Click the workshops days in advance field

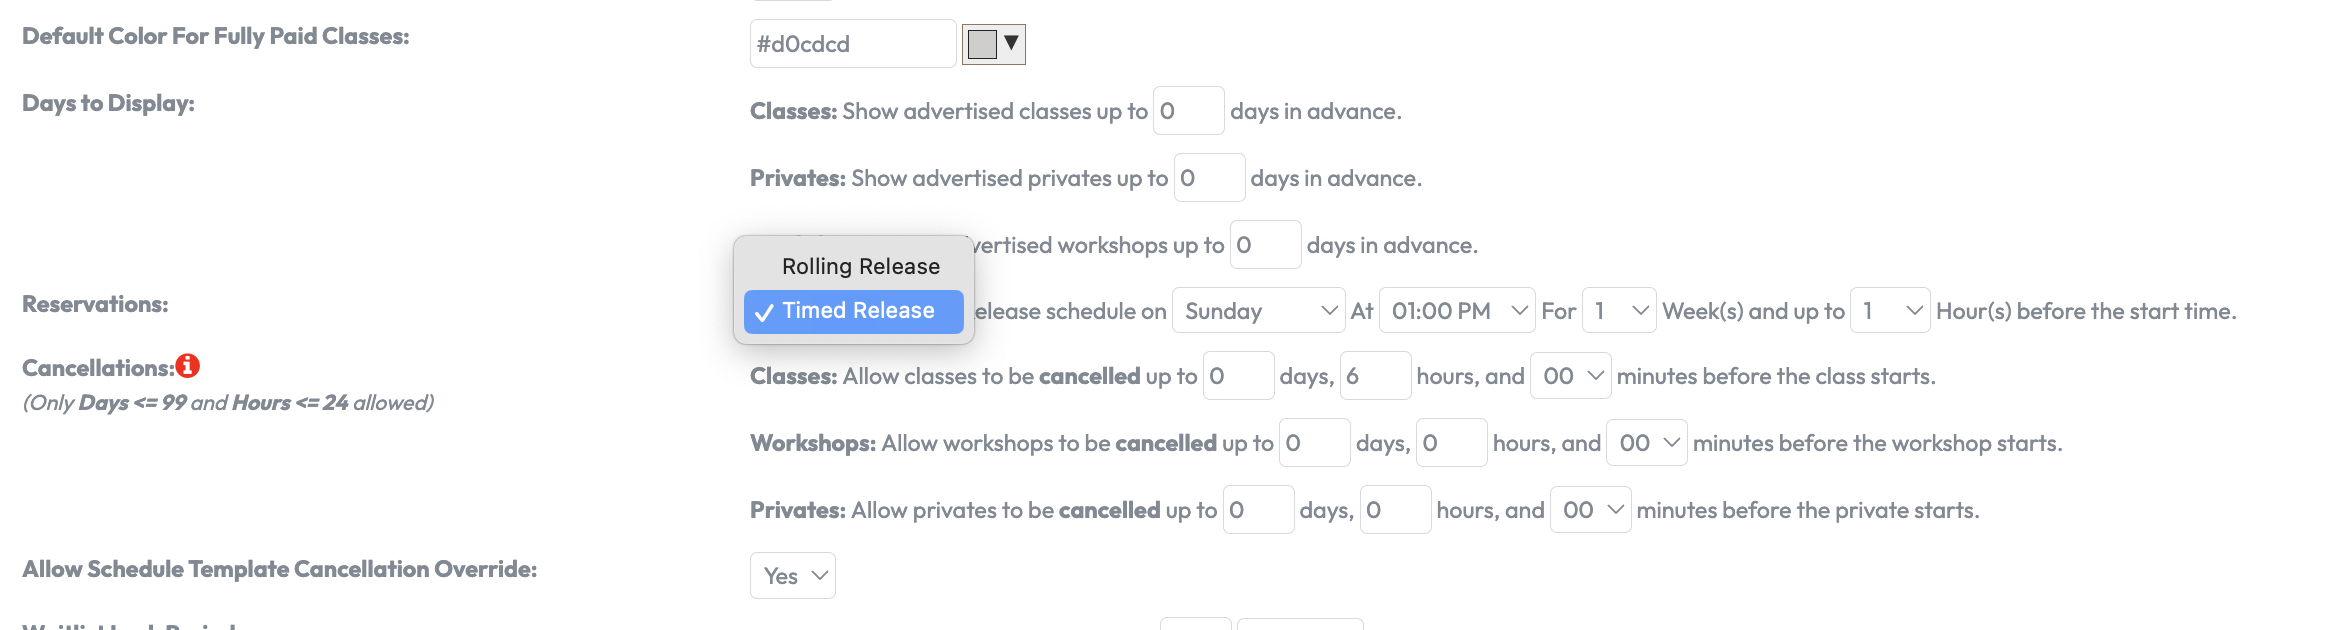pos(1265,245)
